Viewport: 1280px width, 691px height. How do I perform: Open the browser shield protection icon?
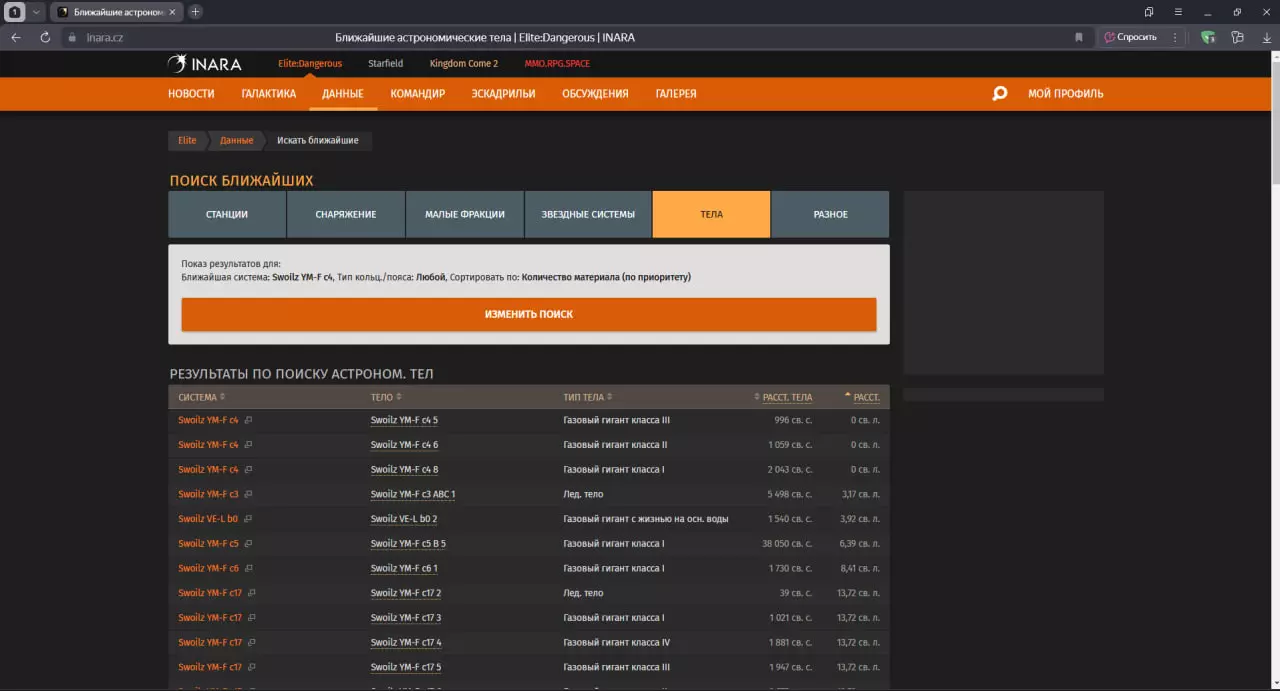[x=1208, y=37]
